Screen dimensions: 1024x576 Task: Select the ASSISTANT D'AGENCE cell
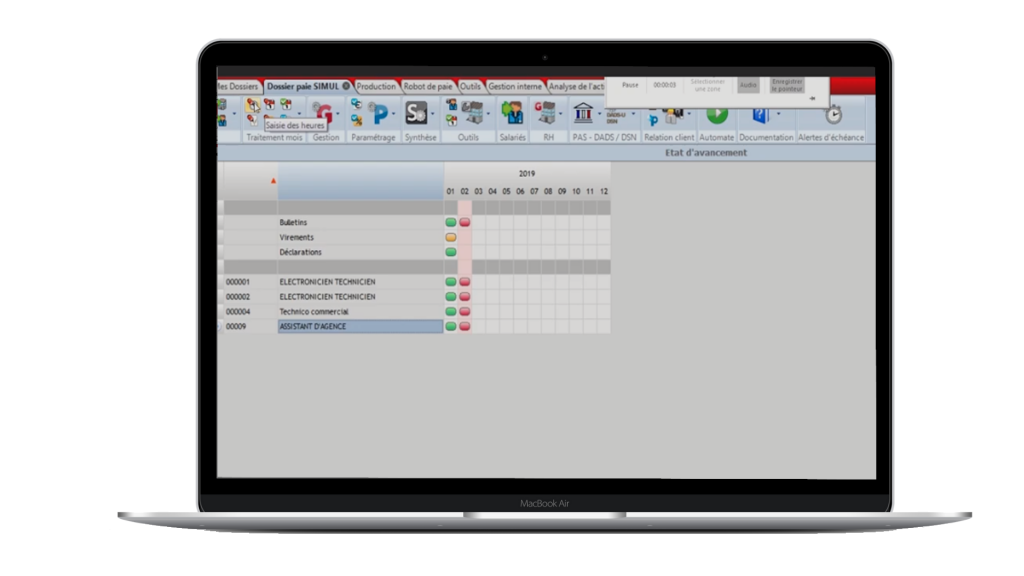pyautogui.click(x=360, y=327)
